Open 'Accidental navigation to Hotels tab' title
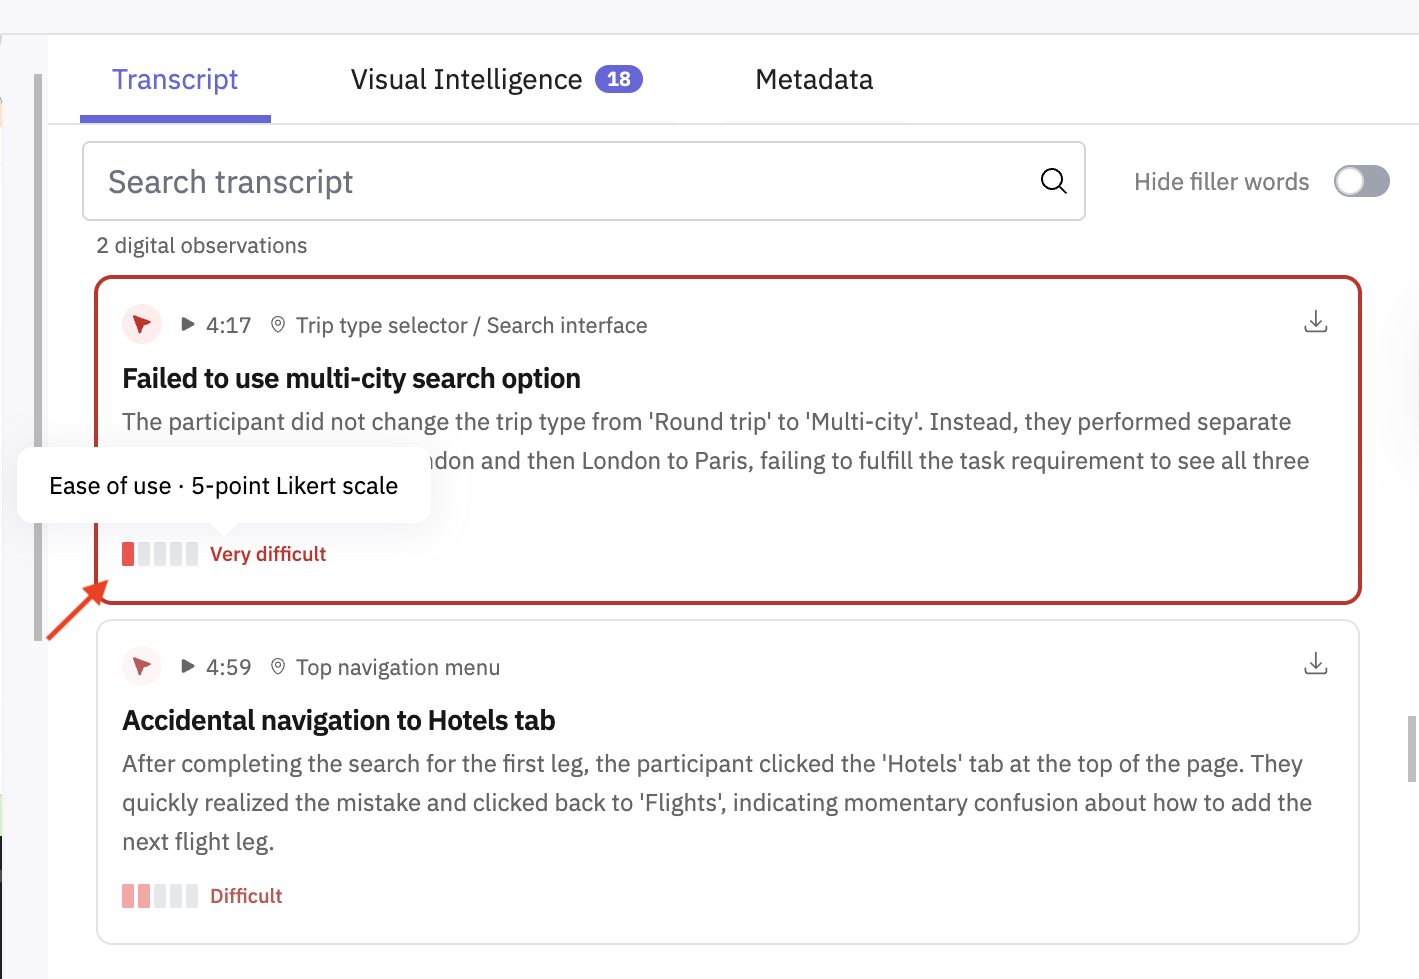 [x=338, y=721]
